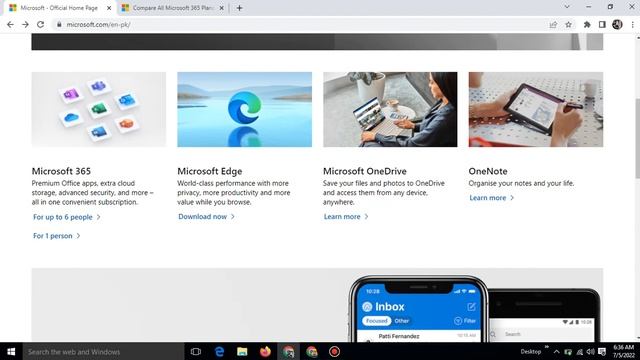Share this page icon in address bar
Image resolution: width=640 pixels, height=360 pixels.
(x=553, y=24)
